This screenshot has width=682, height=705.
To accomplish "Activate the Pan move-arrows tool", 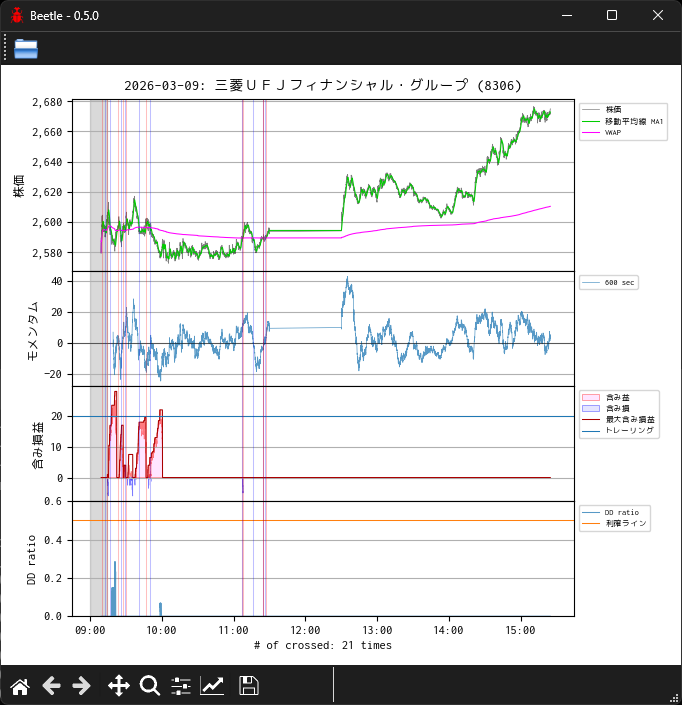I will coord(119,686).
